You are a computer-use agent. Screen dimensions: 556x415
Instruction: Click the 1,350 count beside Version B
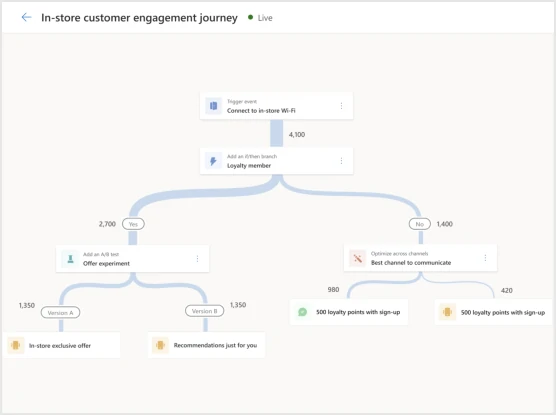click(x=238, y=305)
